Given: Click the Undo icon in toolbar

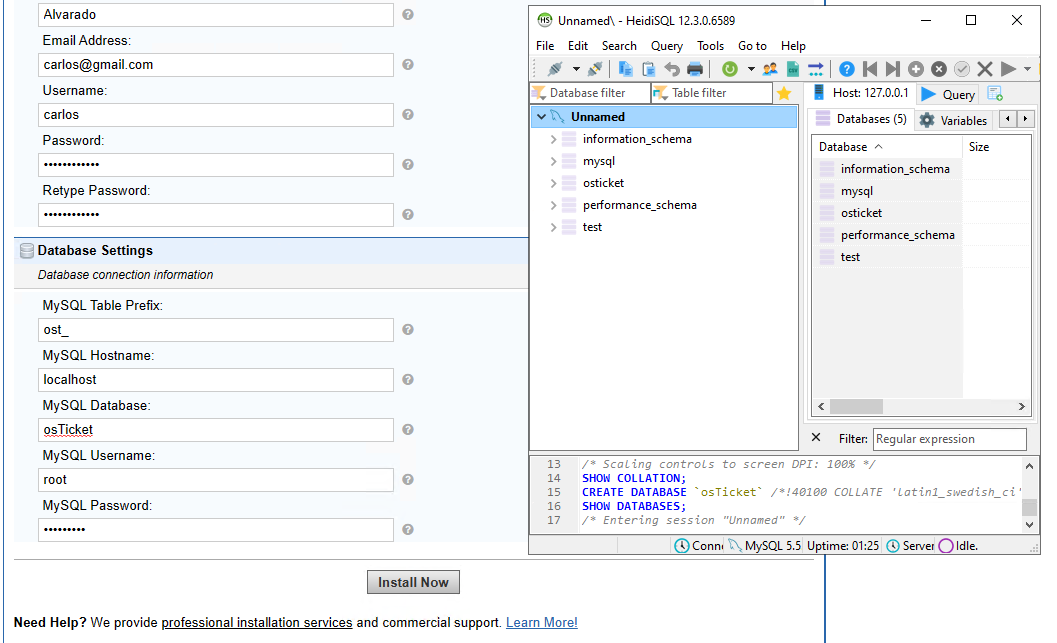Looking at the screenshot, I should [672, 70].
